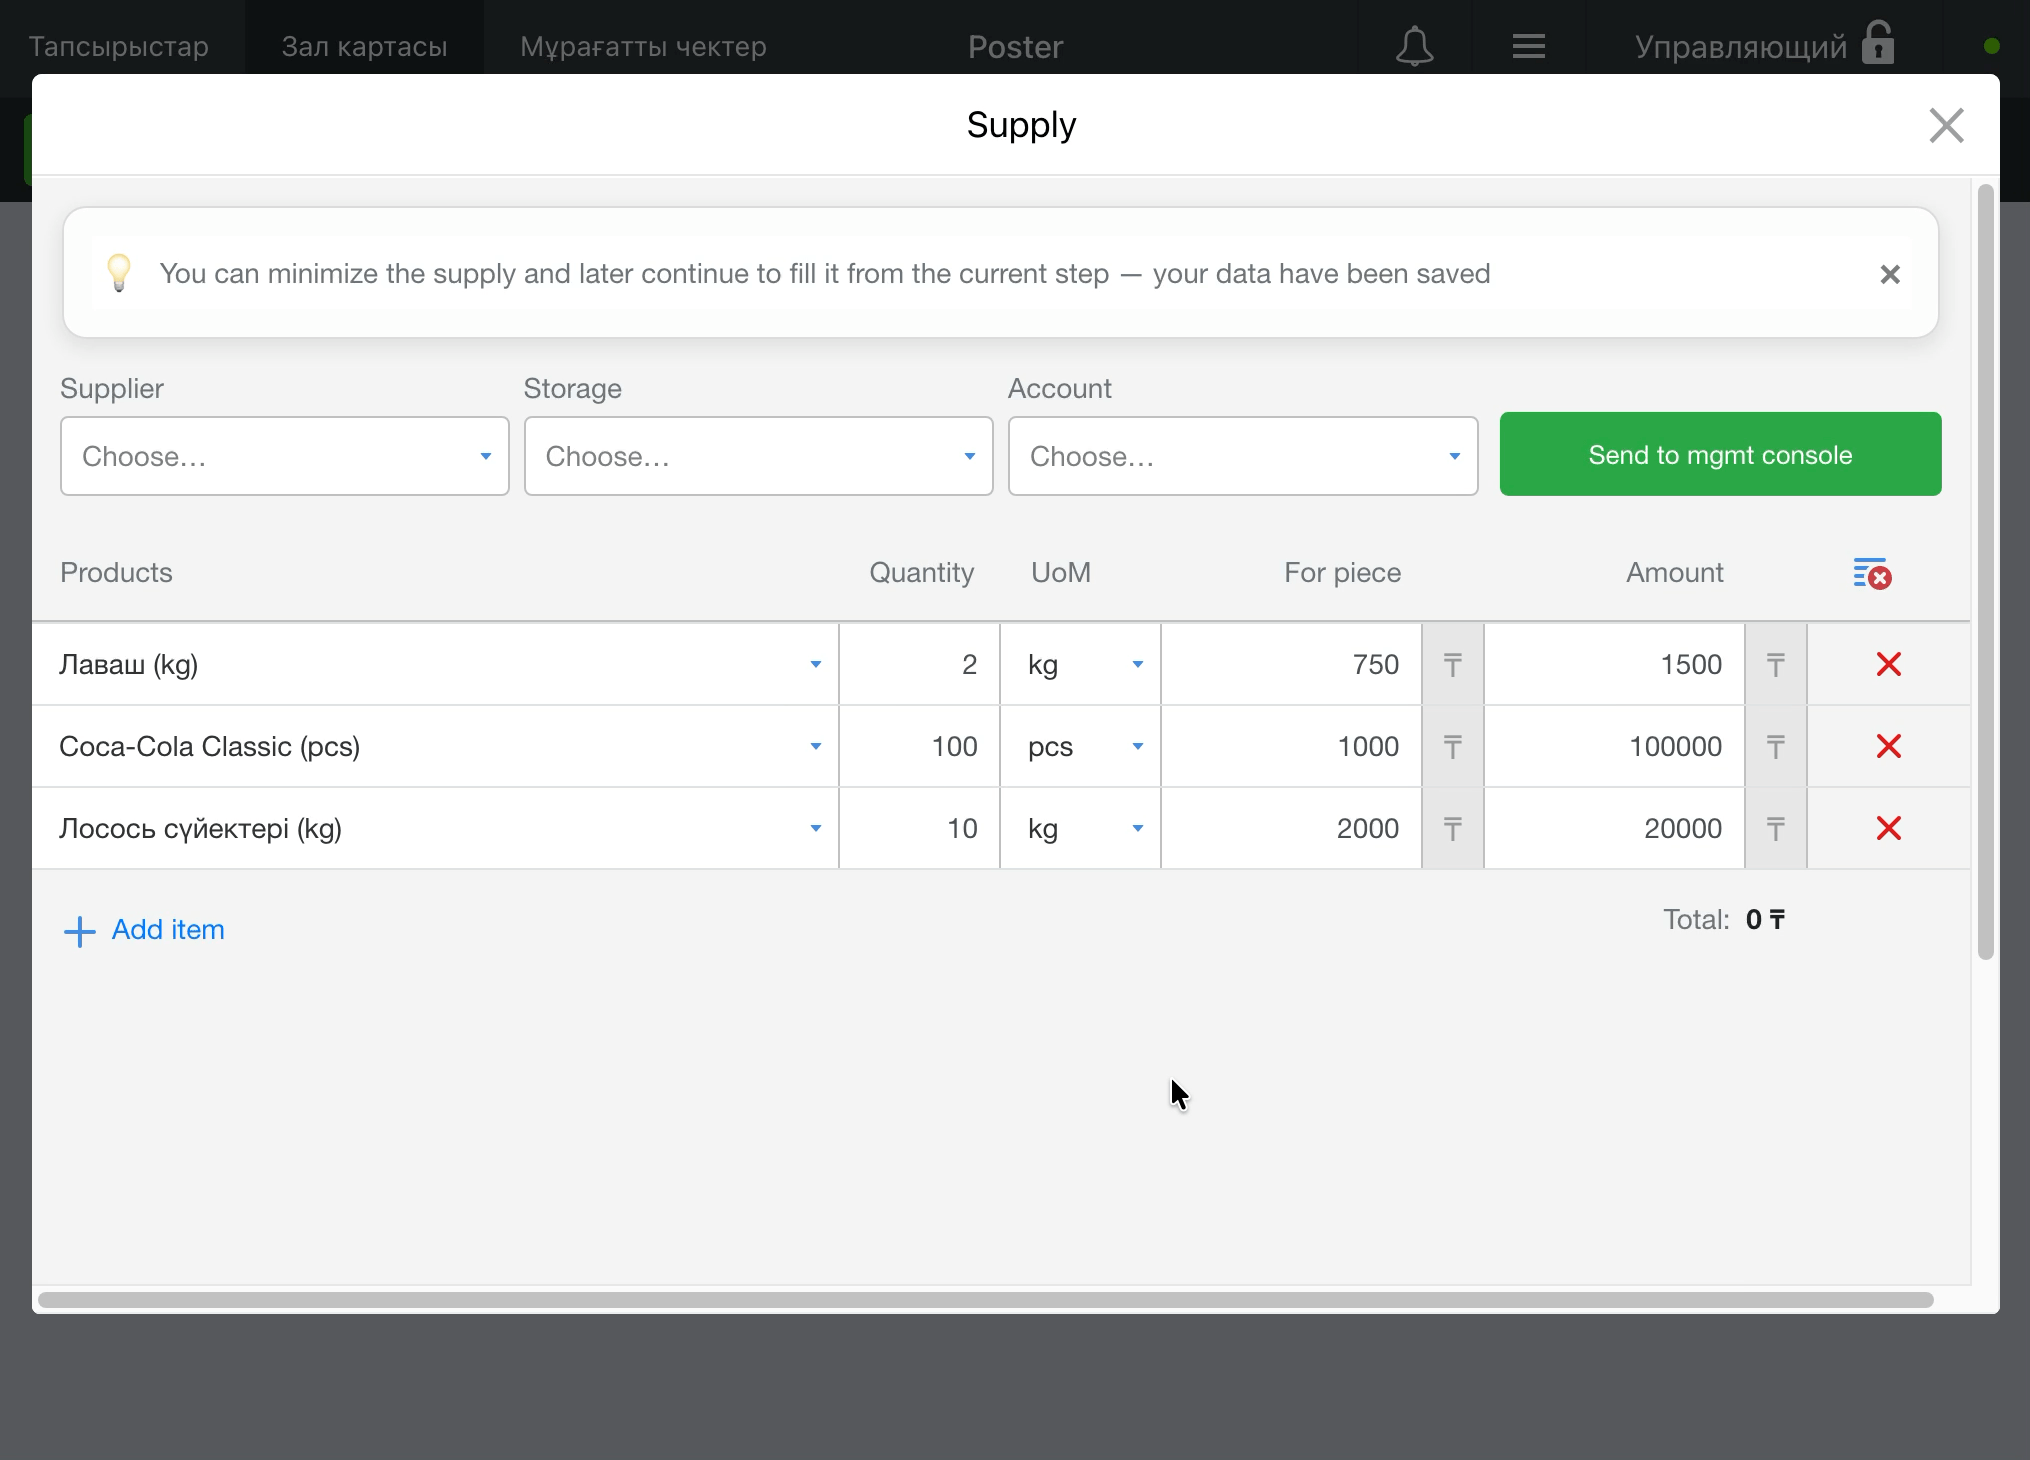
Task: Open the Storage dropdown
Action: [x=758, y=456]
